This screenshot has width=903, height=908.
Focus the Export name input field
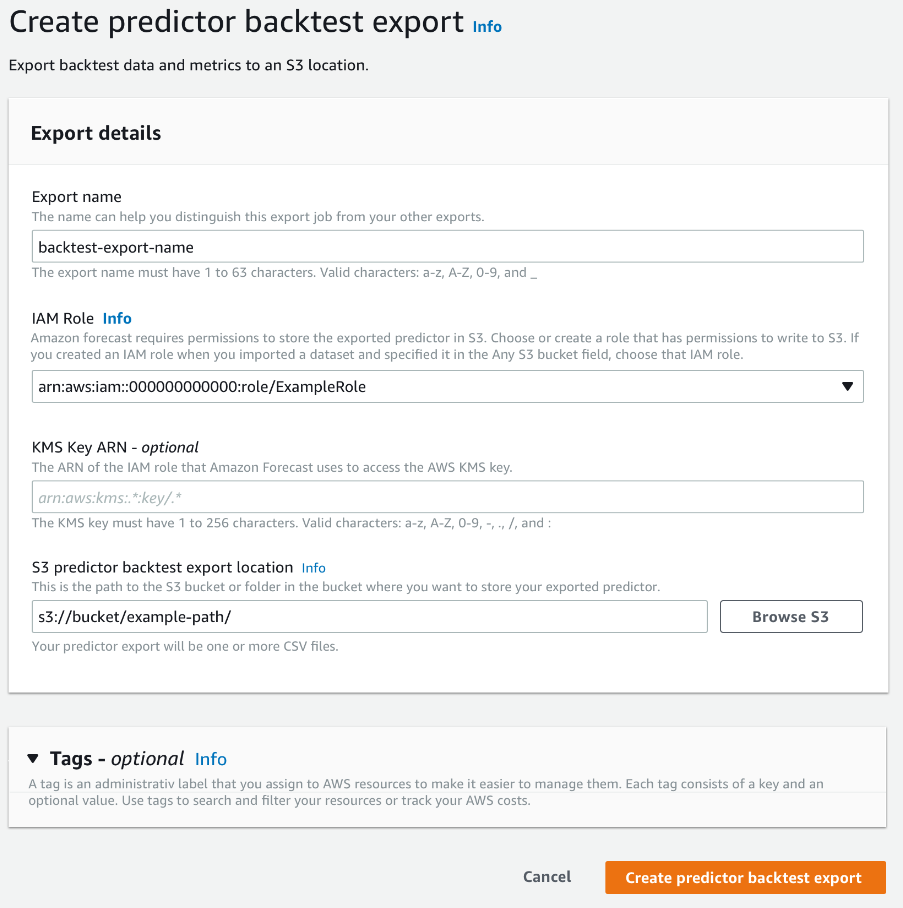448,246
